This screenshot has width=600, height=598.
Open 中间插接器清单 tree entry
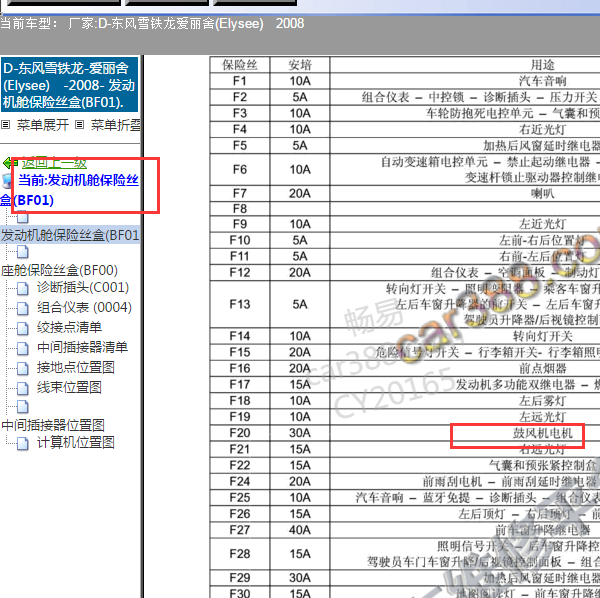coord(82,347)
